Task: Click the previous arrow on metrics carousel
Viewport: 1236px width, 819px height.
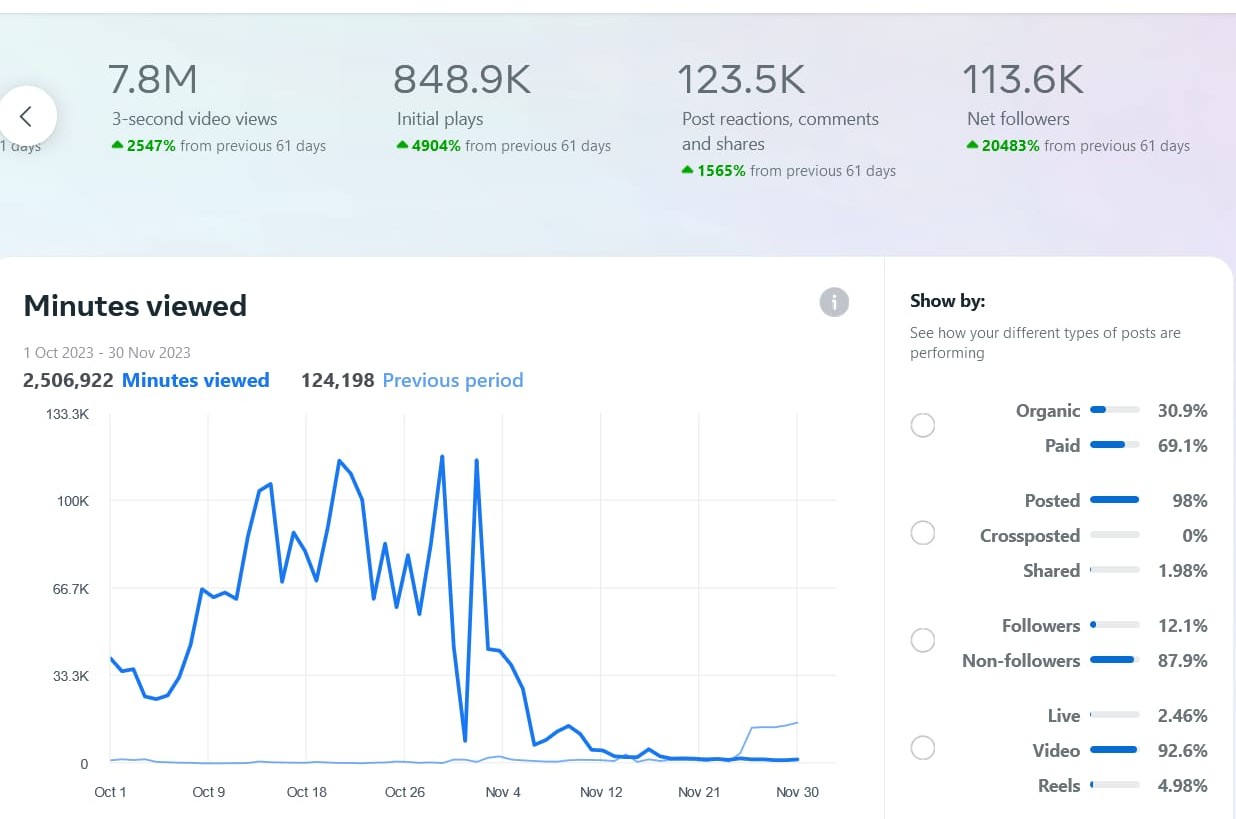Action: point(27,116)
